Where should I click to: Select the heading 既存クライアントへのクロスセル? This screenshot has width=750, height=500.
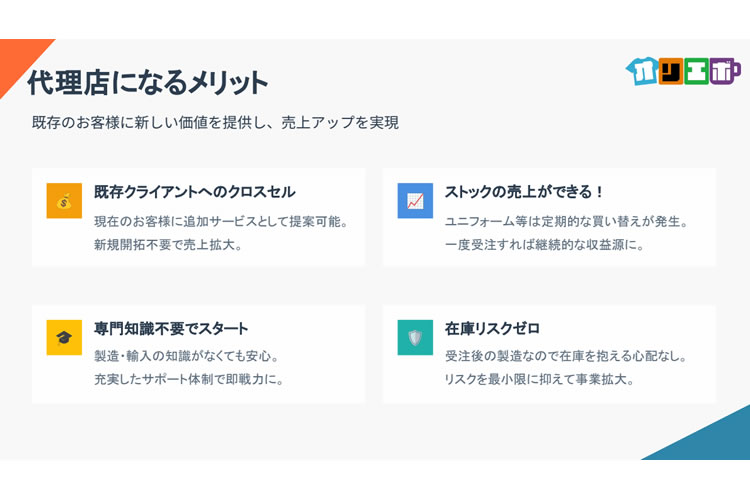pyautogui.click(x=195, y=192)
